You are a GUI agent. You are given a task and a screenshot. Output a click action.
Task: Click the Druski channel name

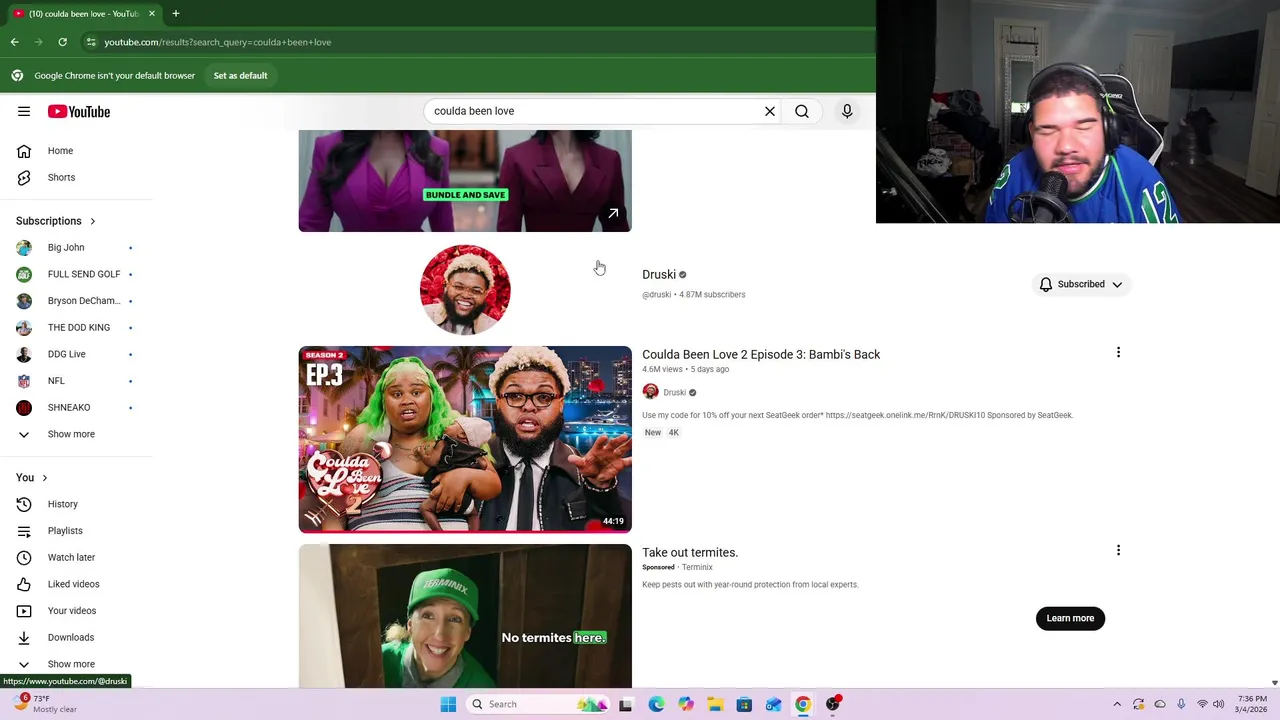pyautogui.click(x=659, y=275)
